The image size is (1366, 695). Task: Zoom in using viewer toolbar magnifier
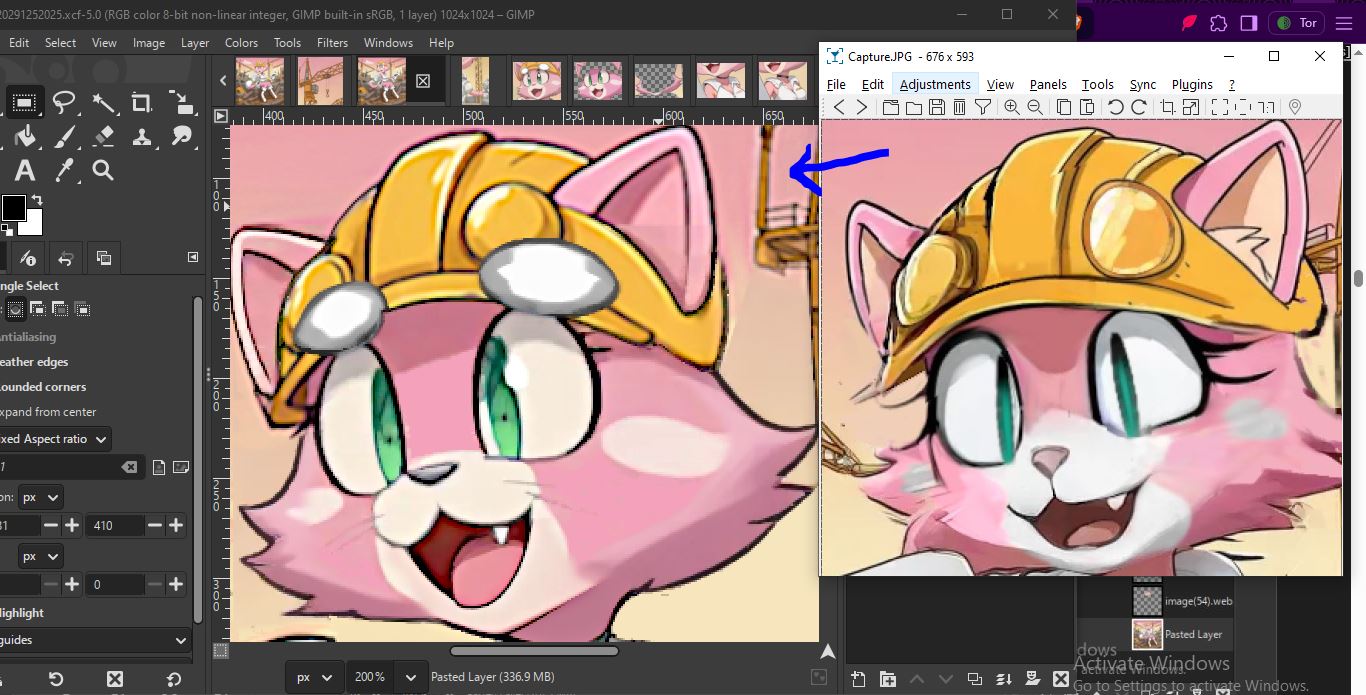click(1012, 107)
